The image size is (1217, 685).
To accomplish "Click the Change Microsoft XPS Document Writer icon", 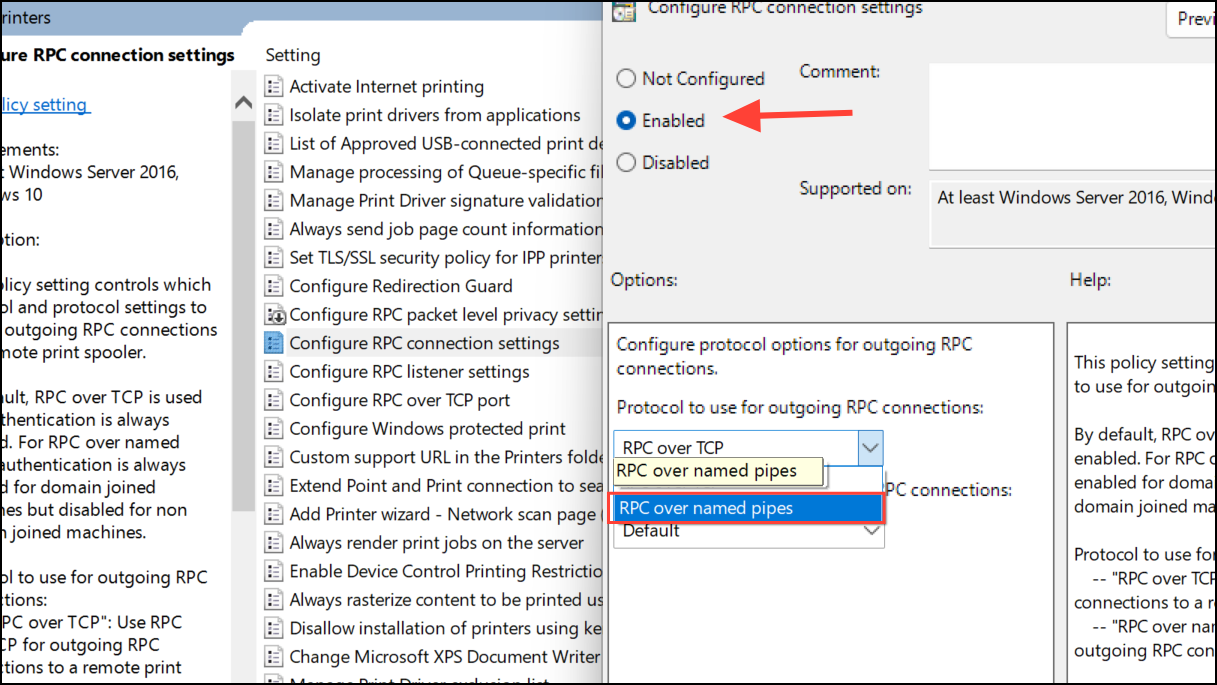I will point(274,657).
